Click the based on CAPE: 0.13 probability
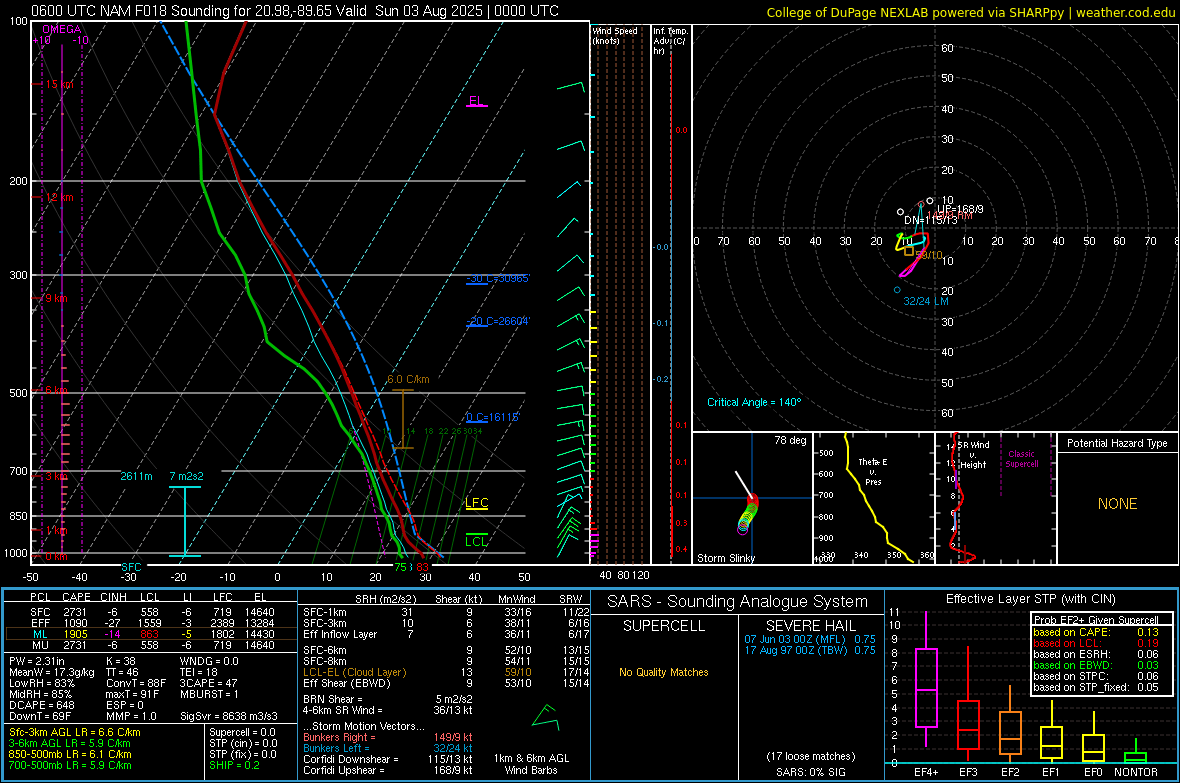 click(1096, 632)
